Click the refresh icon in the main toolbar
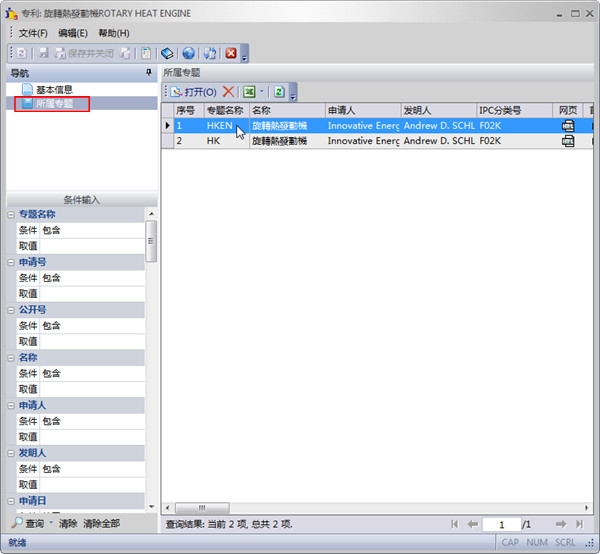 coord(22,53)
